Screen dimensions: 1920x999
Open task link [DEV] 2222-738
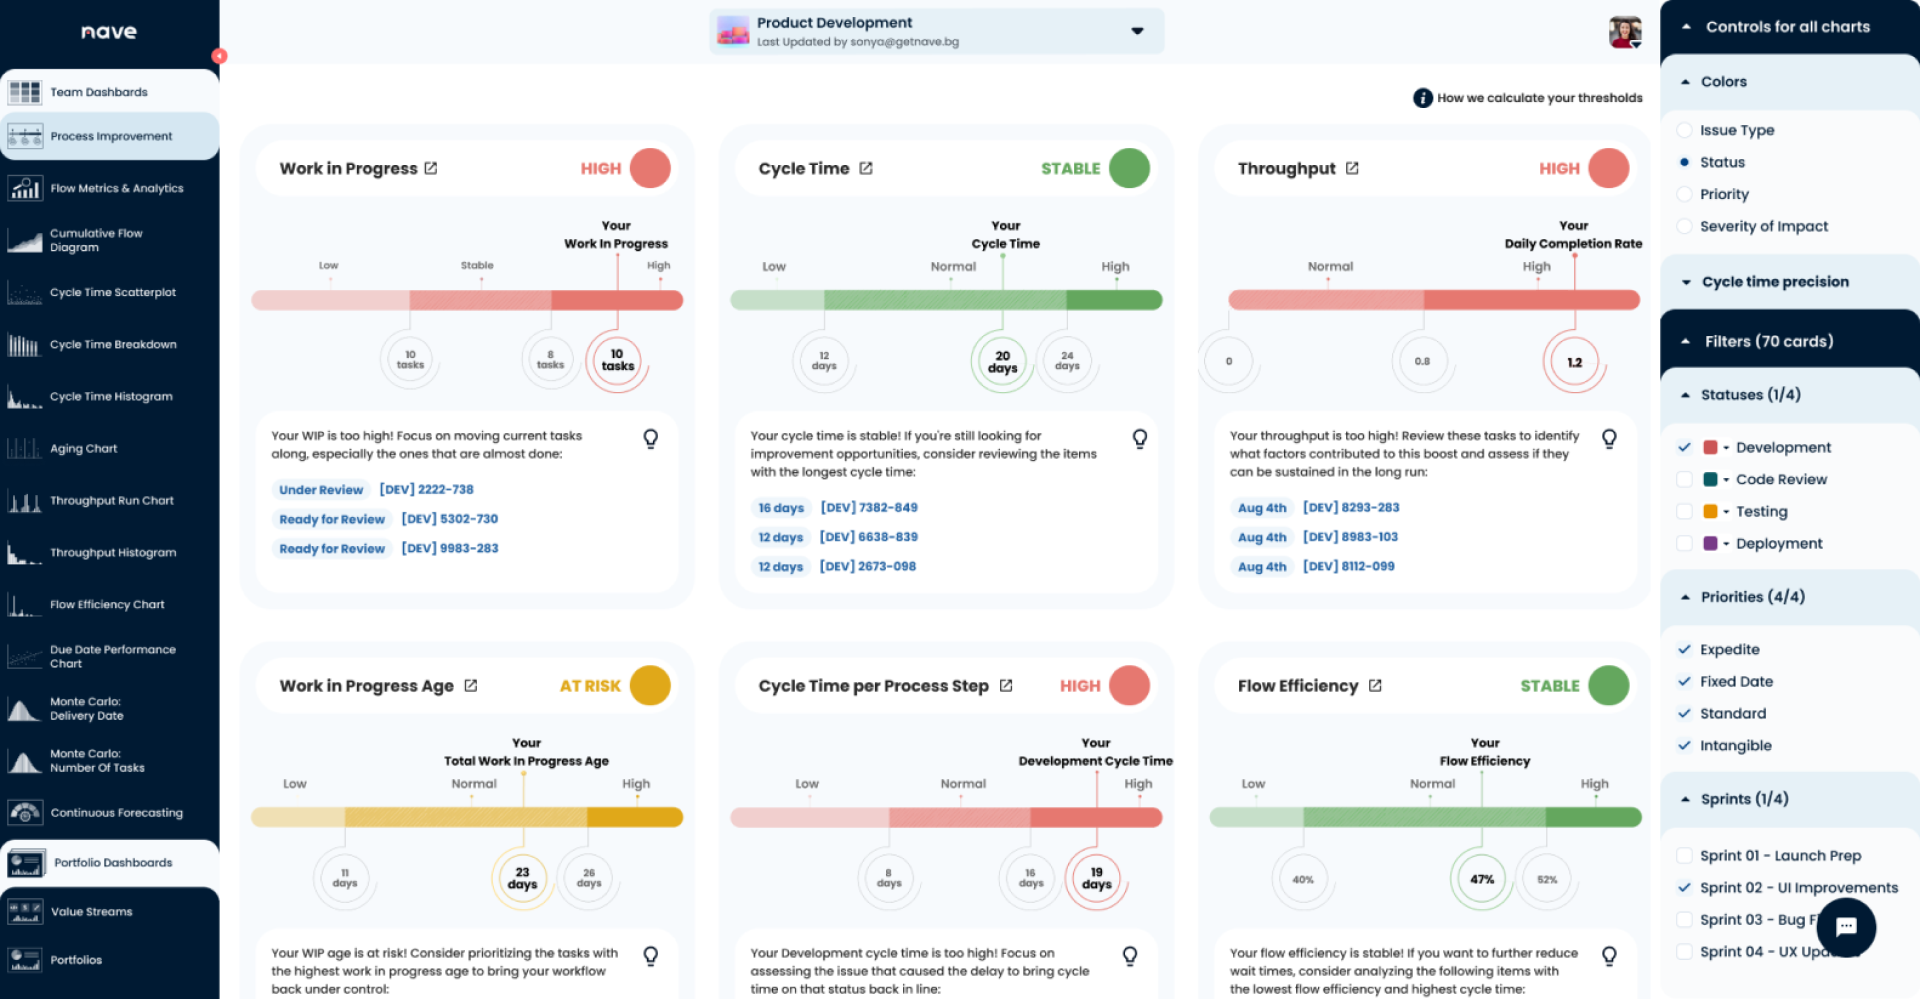coord(426,489)
